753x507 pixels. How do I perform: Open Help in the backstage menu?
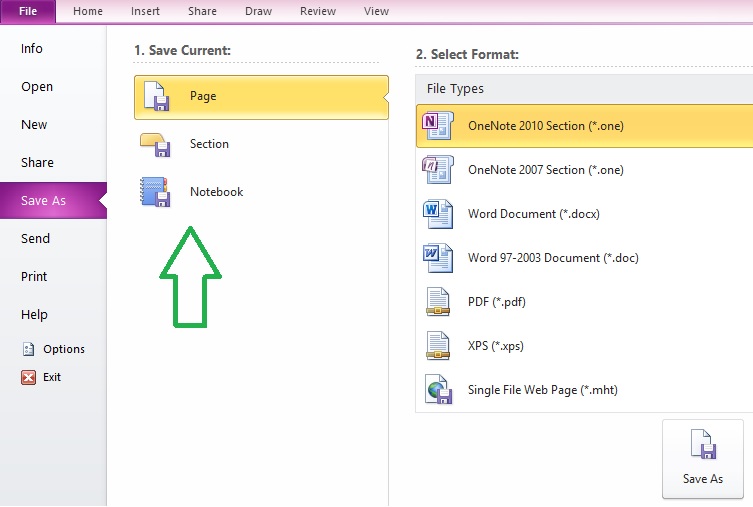[x=34, y=314]
